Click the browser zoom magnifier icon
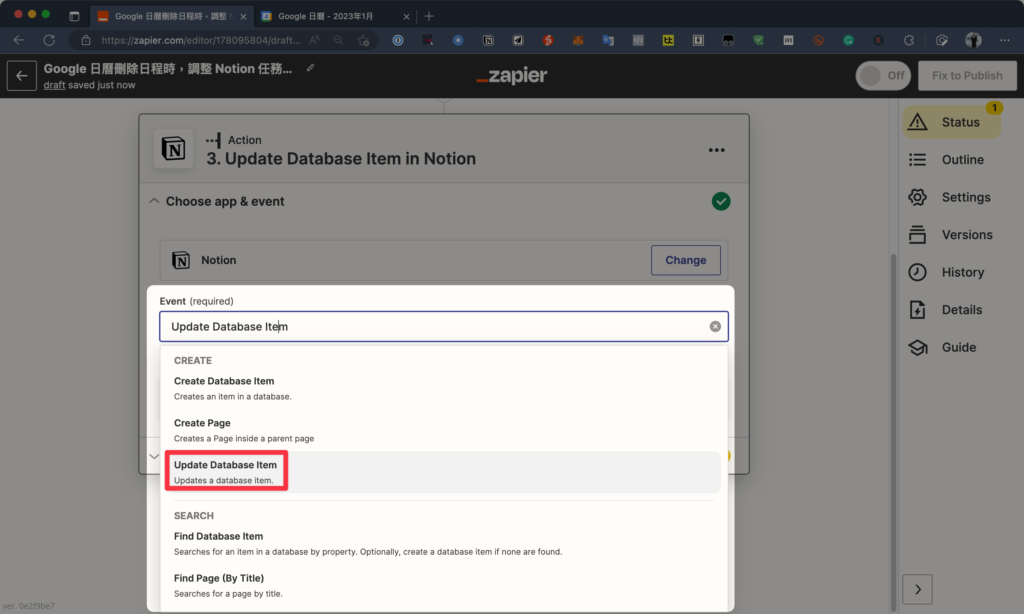Image resolution: width=1024 pixels, height=614 pixels. 338,40
